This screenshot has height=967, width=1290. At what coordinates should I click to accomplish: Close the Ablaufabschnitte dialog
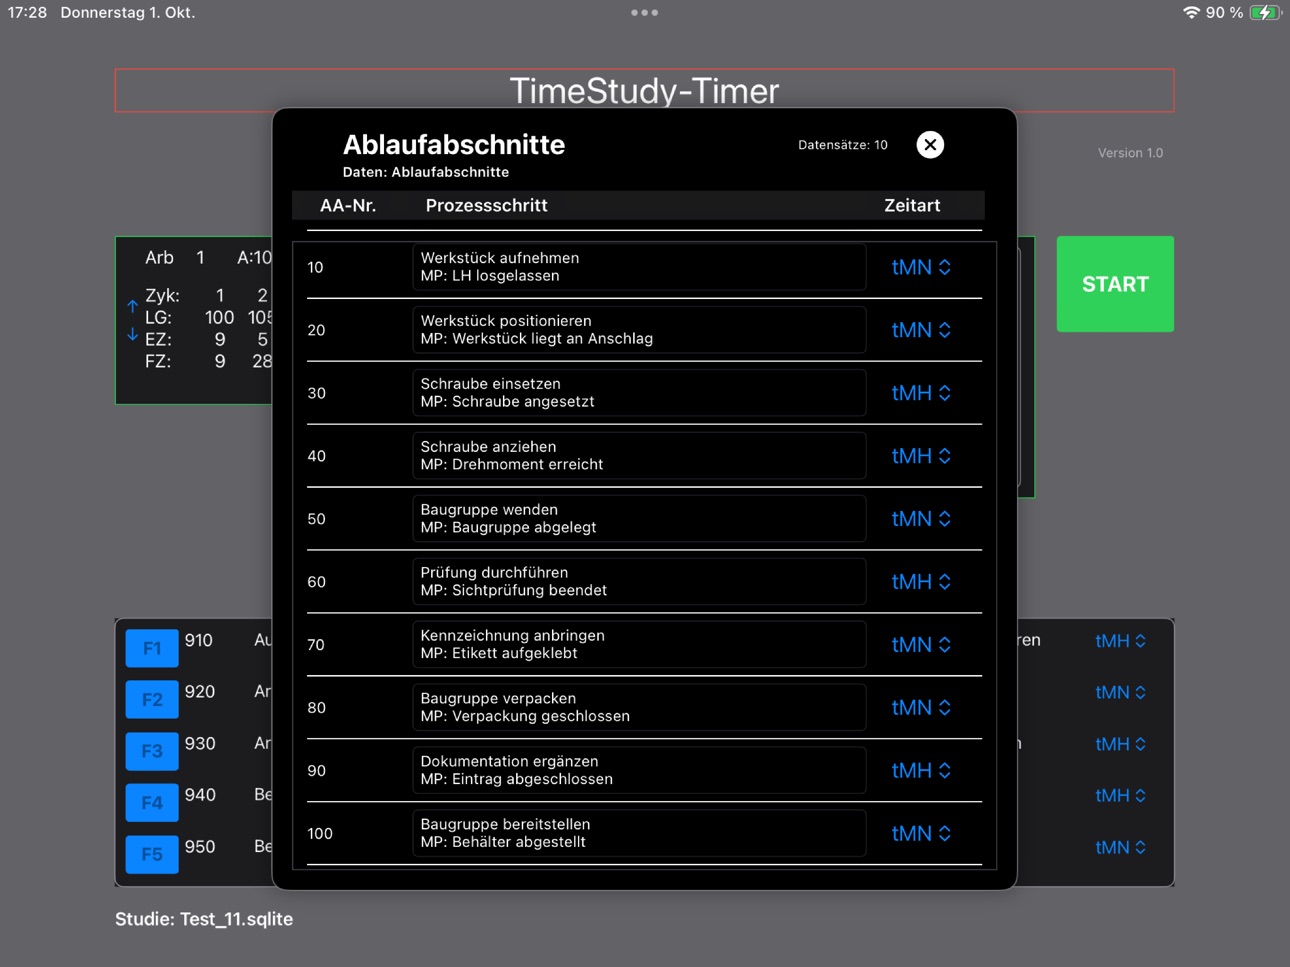point(930,145)
